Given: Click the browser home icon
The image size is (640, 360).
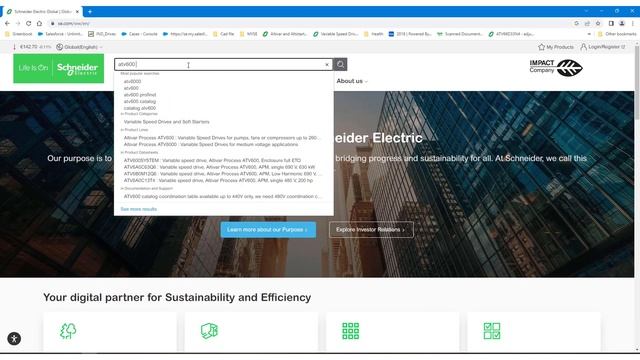Looking at the screenshot, I should [x=39, y=24].
